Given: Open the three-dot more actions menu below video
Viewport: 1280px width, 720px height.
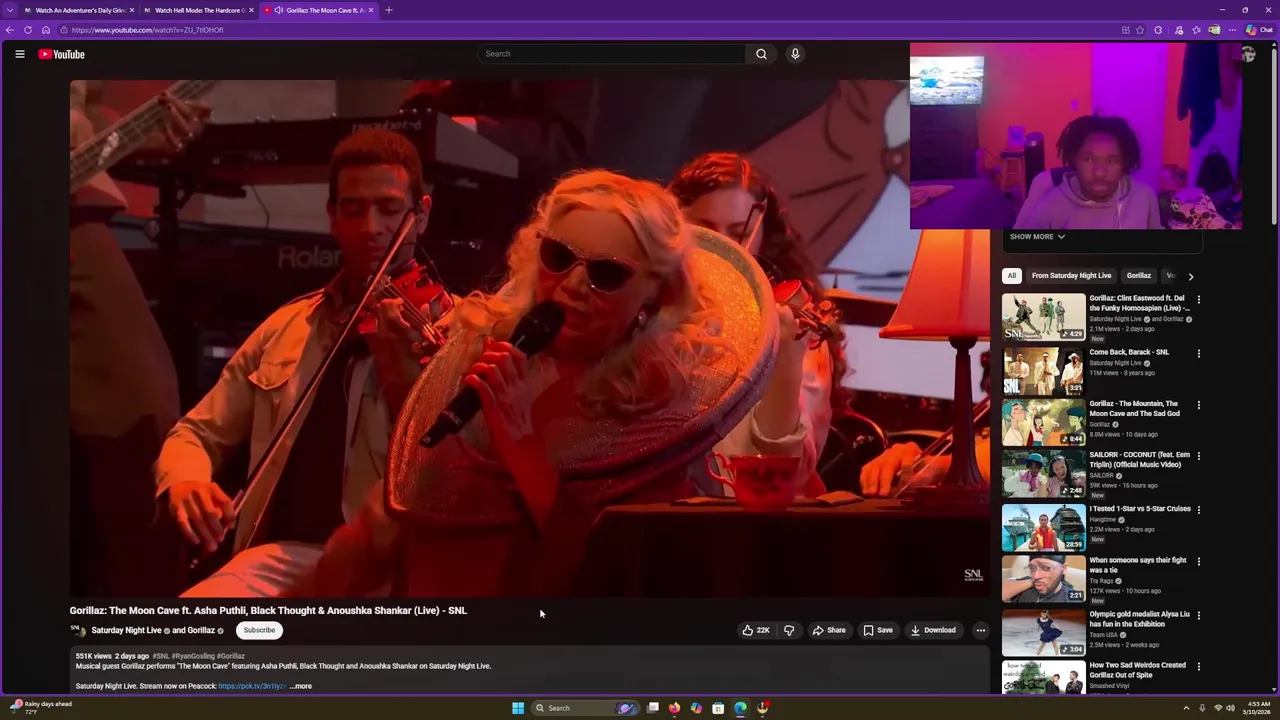Looking at the screenshot, I should point(980,630).
